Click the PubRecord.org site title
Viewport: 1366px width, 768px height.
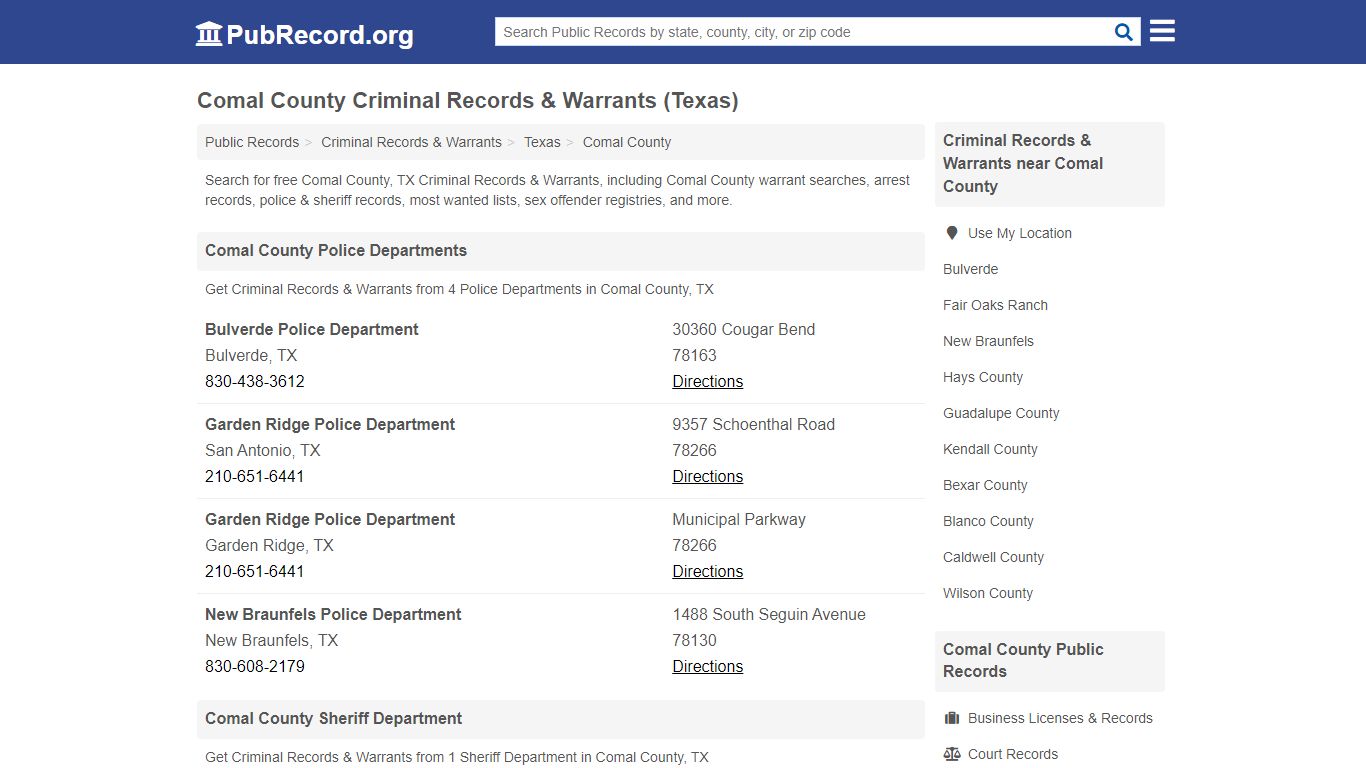coord(320,35)
